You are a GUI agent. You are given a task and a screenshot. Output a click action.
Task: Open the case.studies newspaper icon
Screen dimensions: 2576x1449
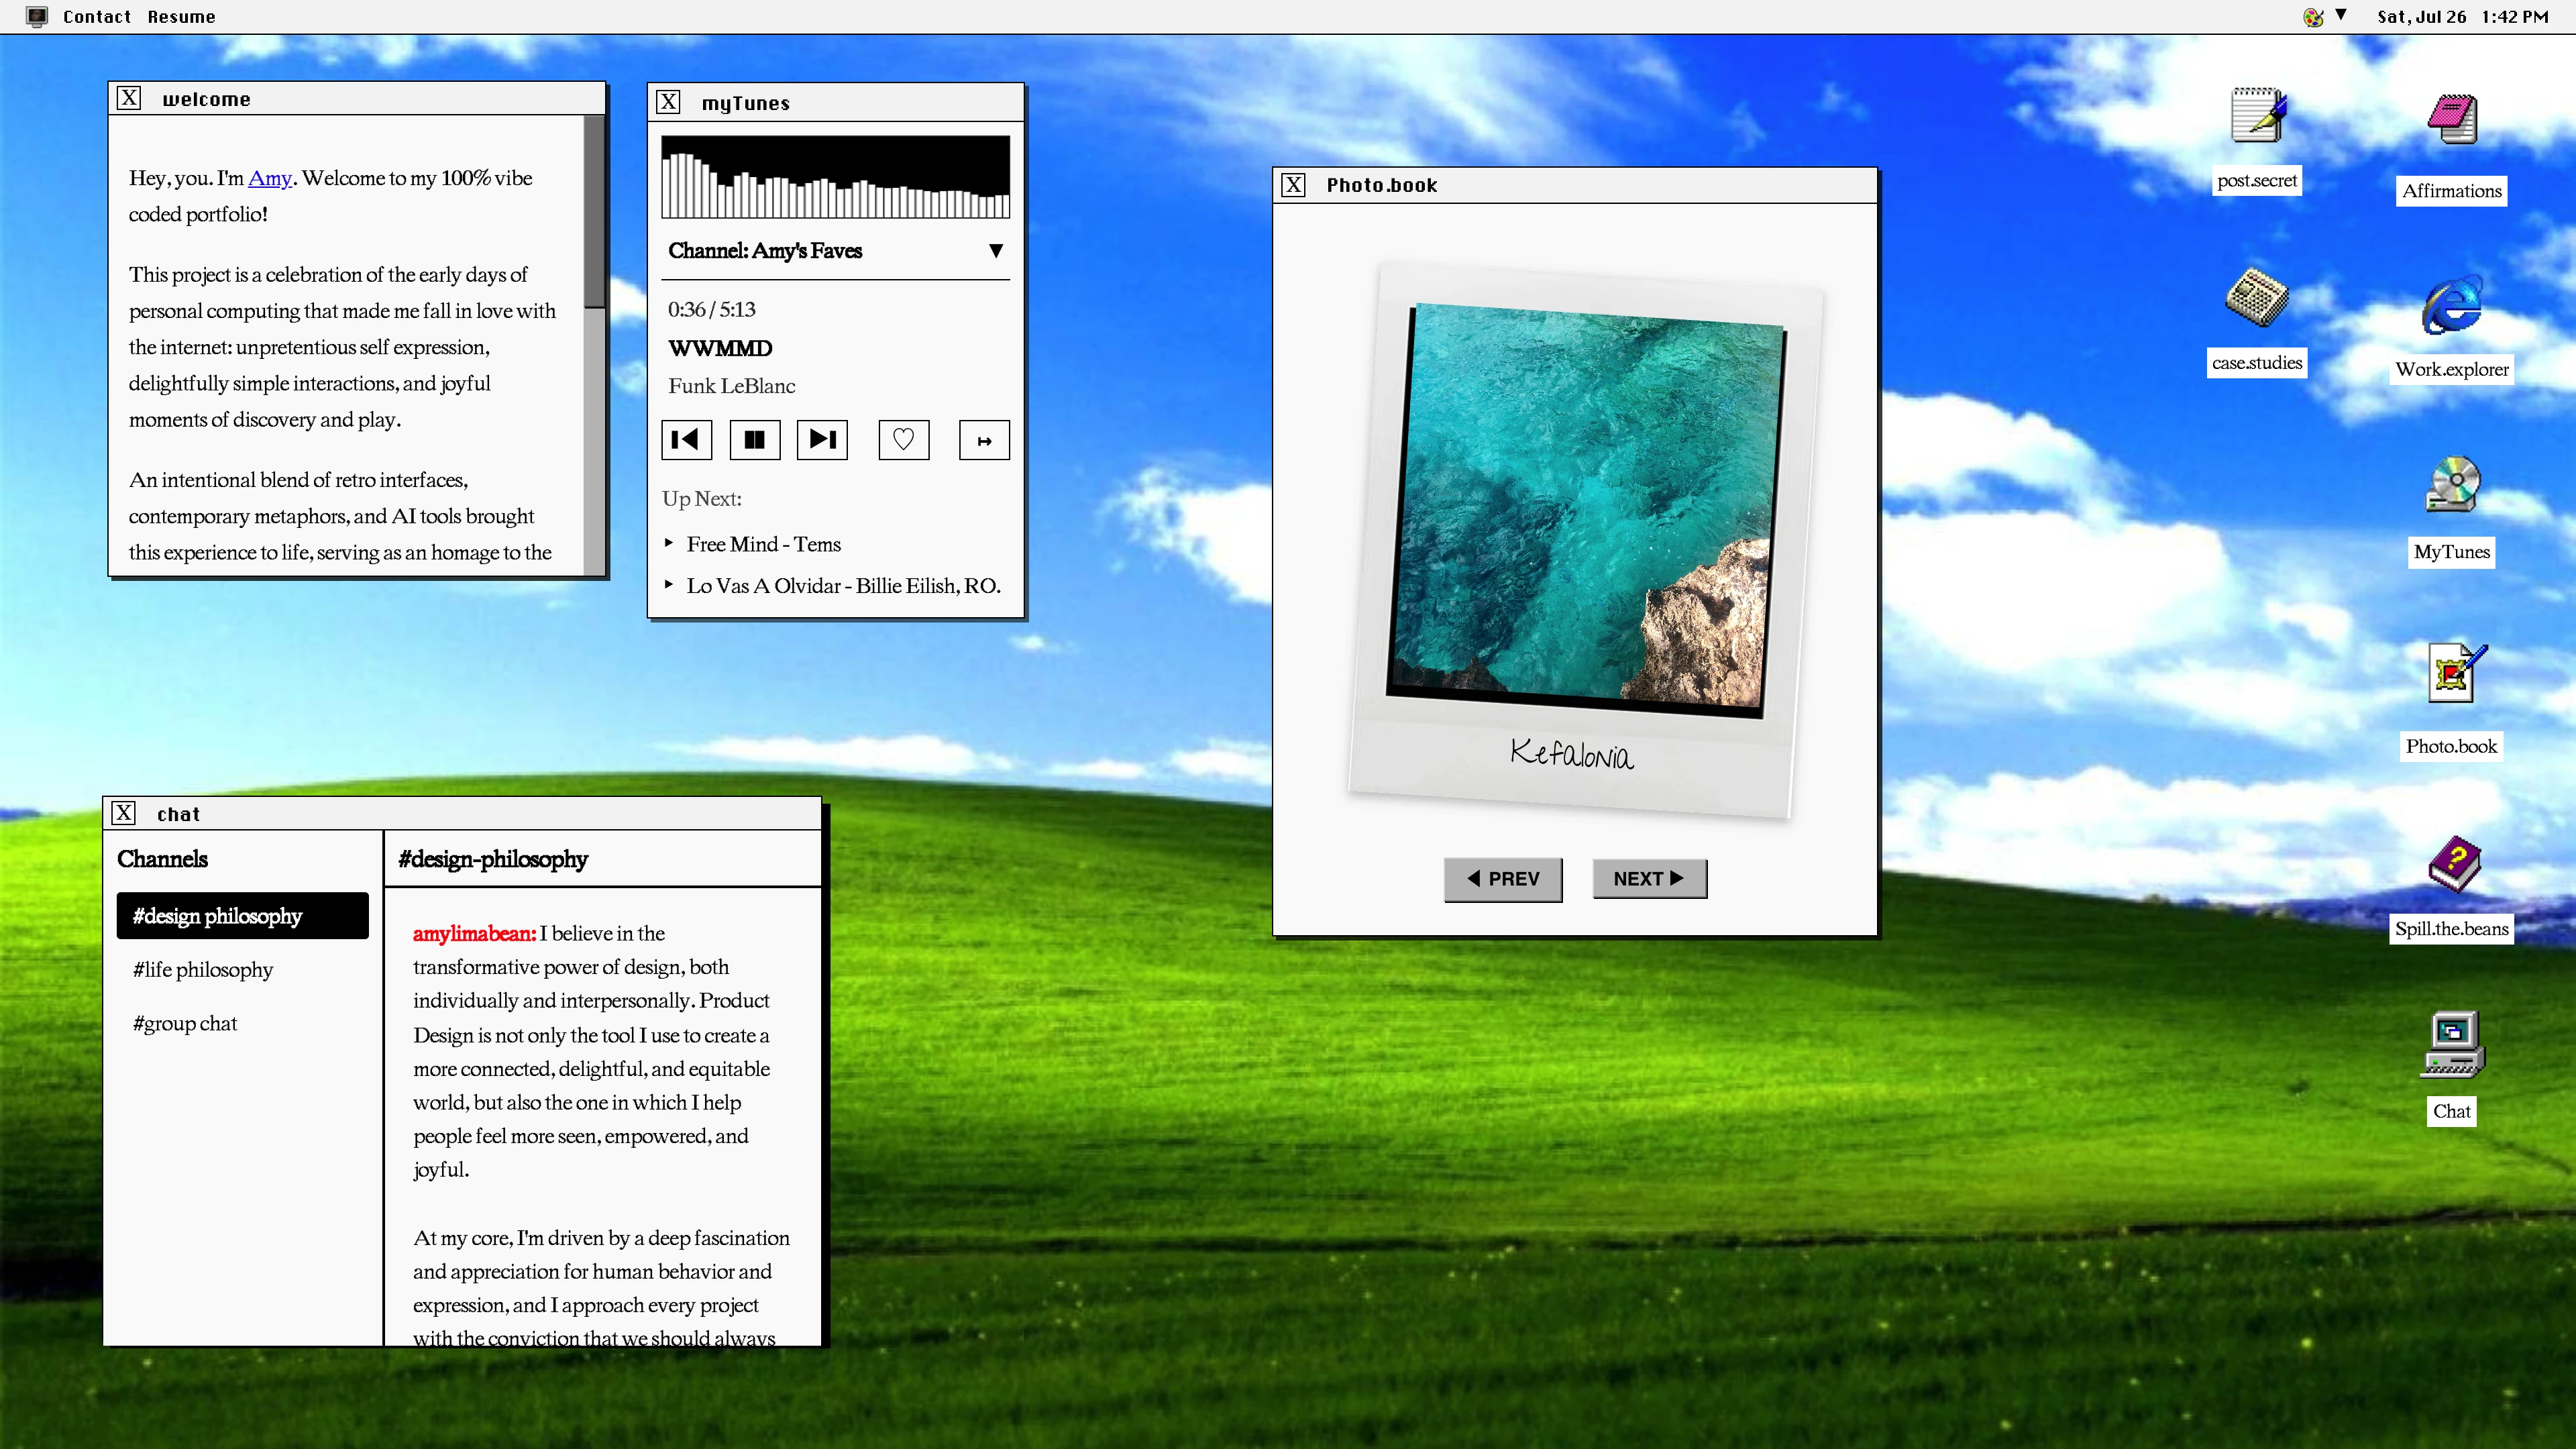pos(2257,297)
